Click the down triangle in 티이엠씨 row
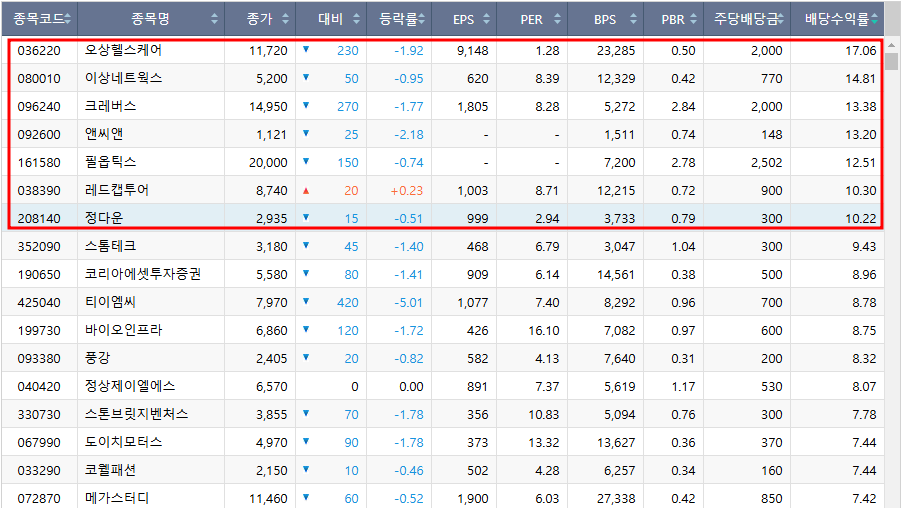Image resolution: width=901 pixels, height=508 pixels. [306, 301]
